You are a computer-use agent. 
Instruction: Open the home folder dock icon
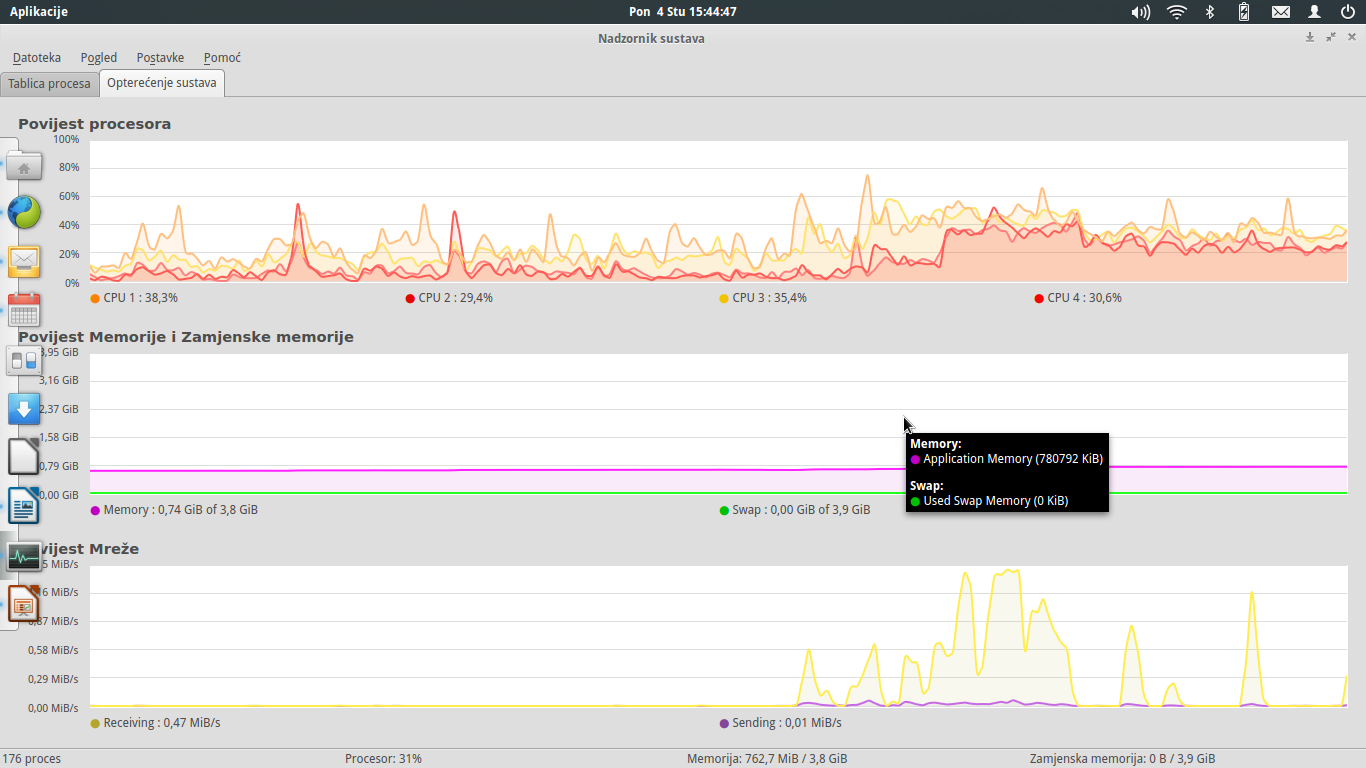tap(24, 166)
